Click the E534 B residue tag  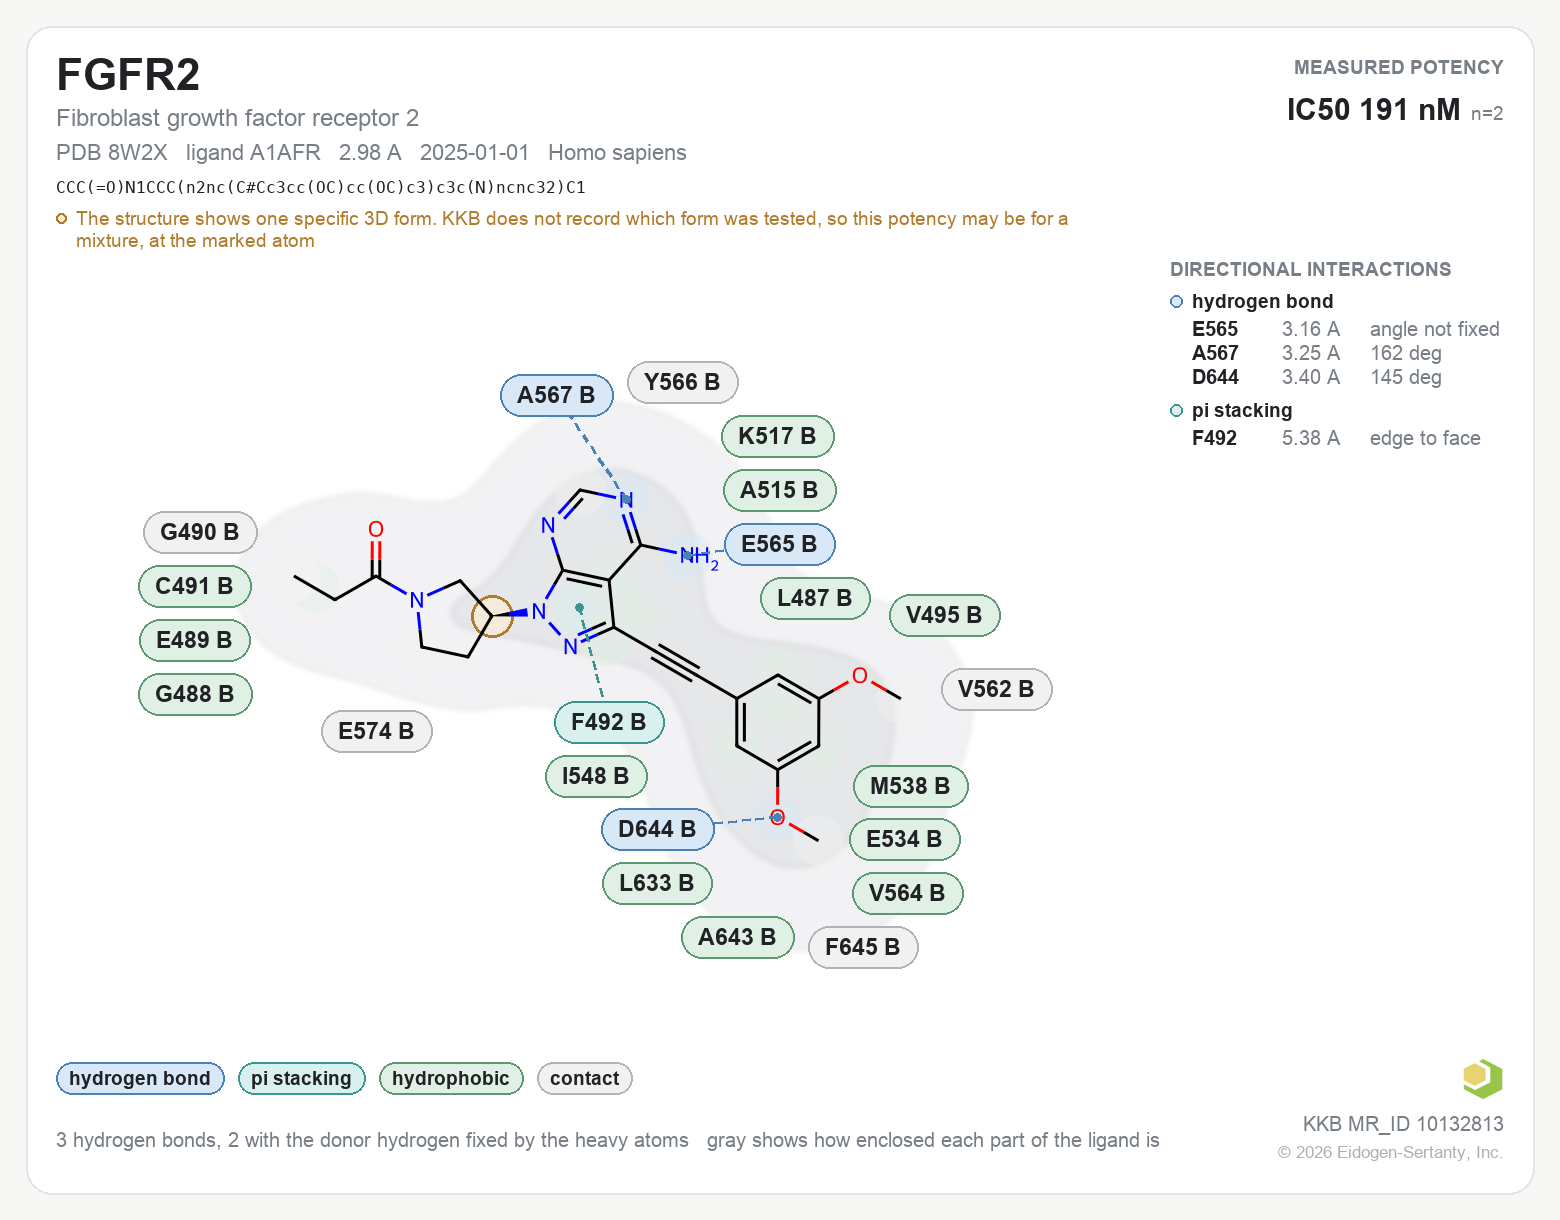(904, 839)
